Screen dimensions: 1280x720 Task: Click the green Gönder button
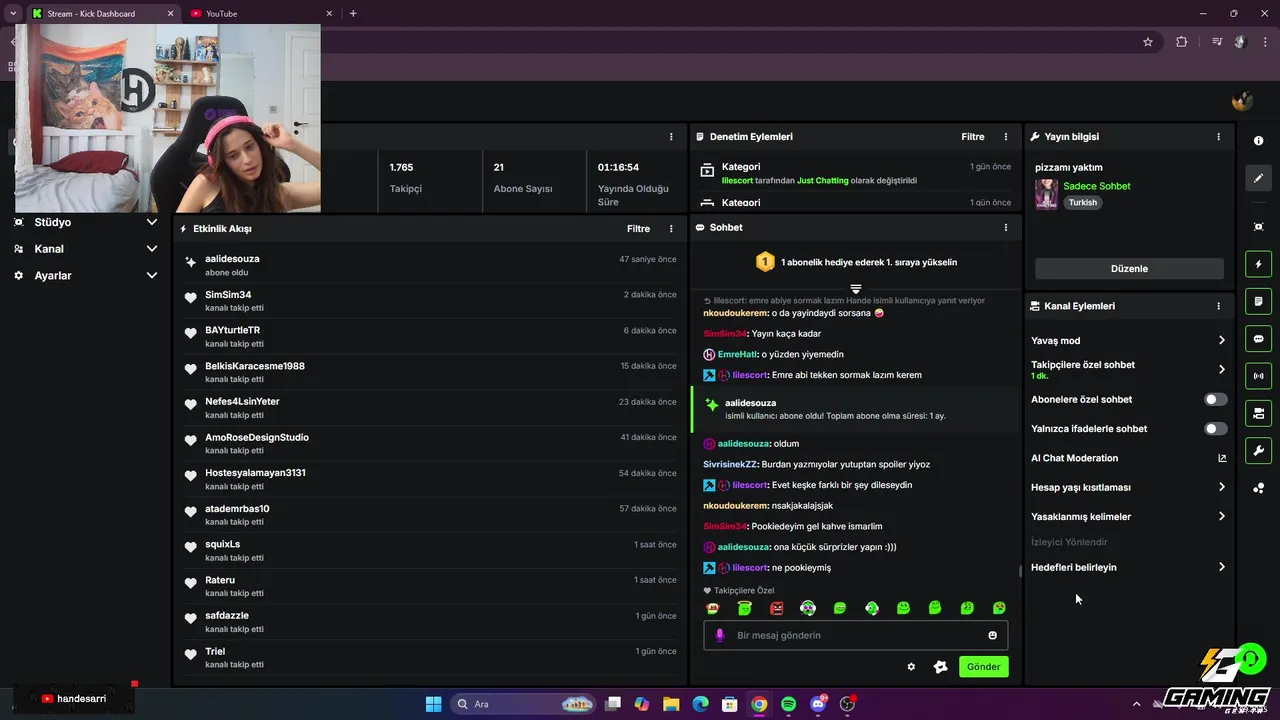click(x=983, y=667)
